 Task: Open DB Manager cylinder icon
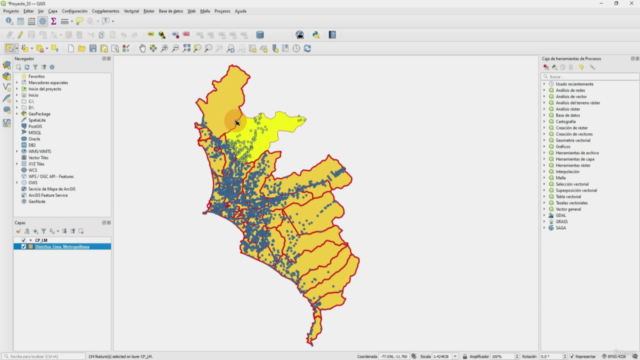pos(260,35)
